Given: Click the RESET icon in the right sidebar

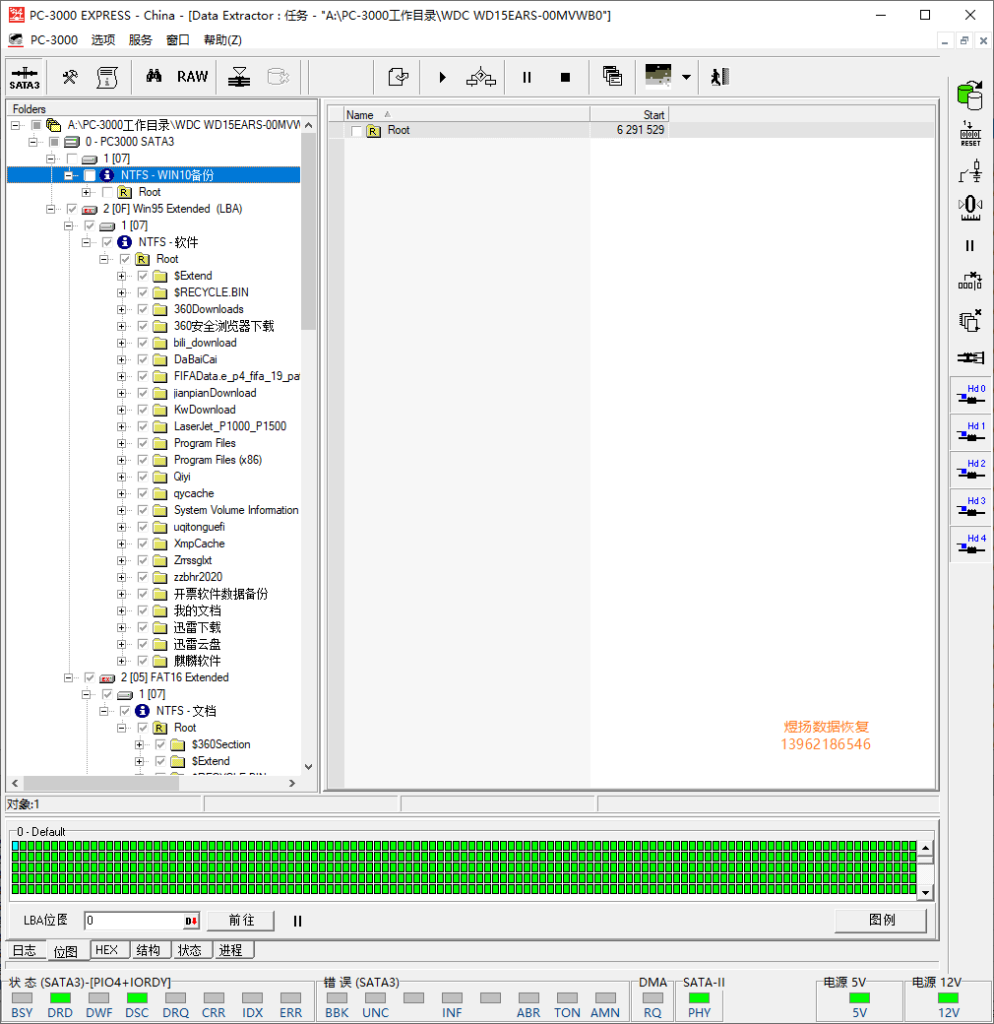Looking at the screenshot, I should tap(969, 133).
